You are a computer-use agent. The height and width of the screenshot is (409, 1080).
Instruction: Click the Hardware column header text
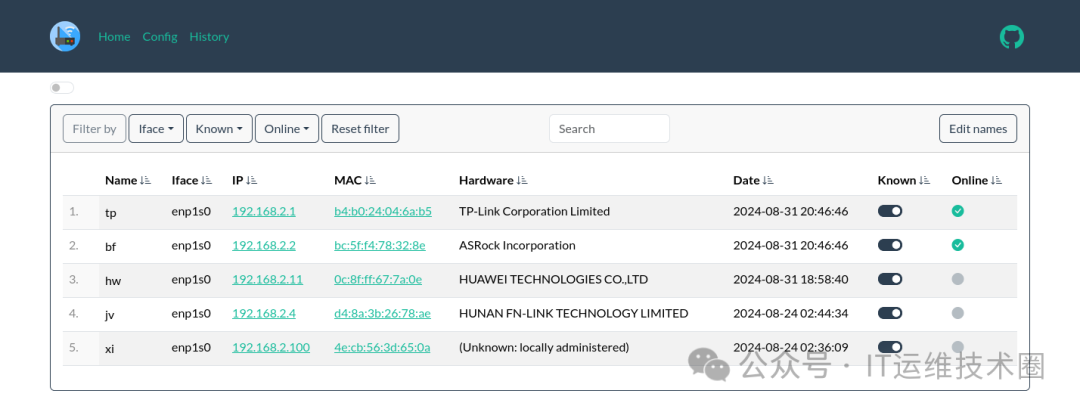(486, 180)
